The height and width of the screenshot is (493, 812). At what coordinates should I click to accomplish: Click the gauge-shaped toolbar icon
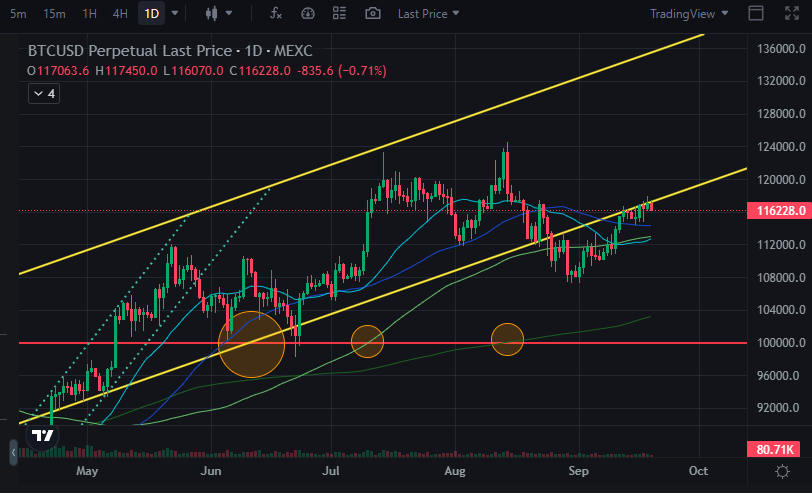click(308, 13)
